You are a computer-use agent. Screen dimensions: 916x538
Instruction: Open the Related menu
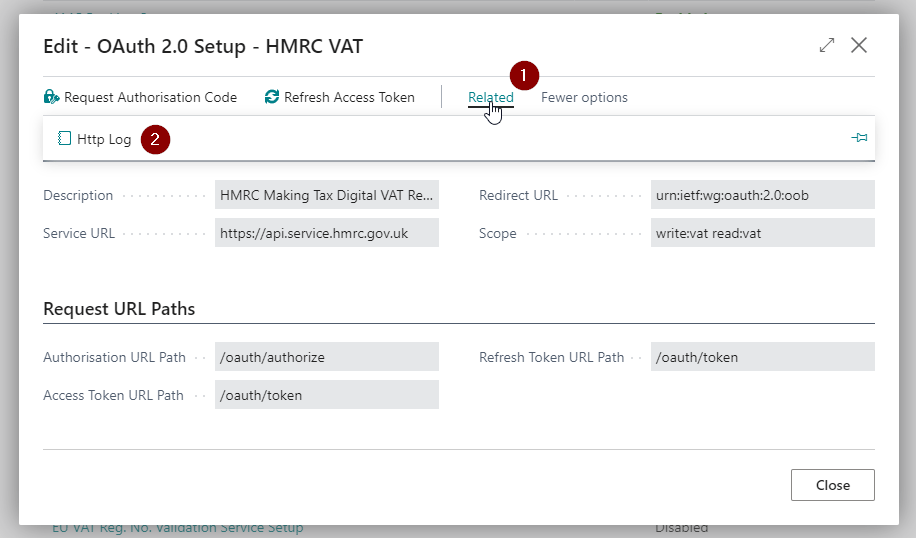pyautogui.click(x=490, y=97)
